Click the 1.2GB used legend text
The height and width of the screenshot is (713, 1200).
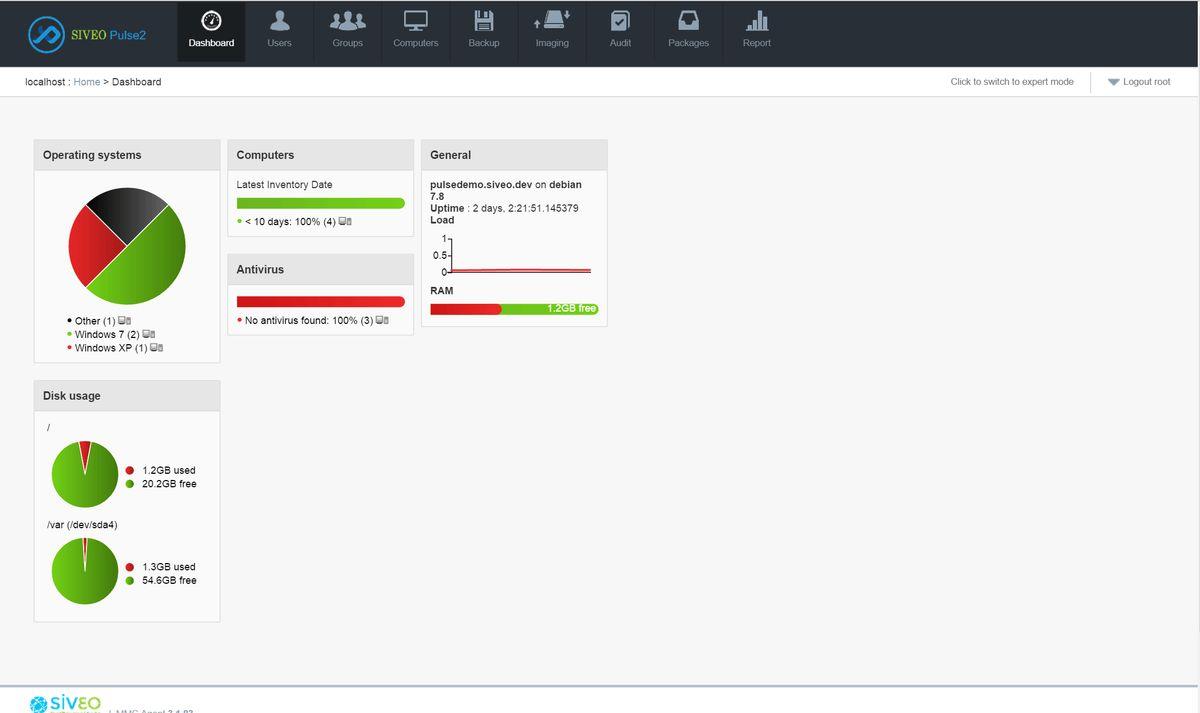169,470
